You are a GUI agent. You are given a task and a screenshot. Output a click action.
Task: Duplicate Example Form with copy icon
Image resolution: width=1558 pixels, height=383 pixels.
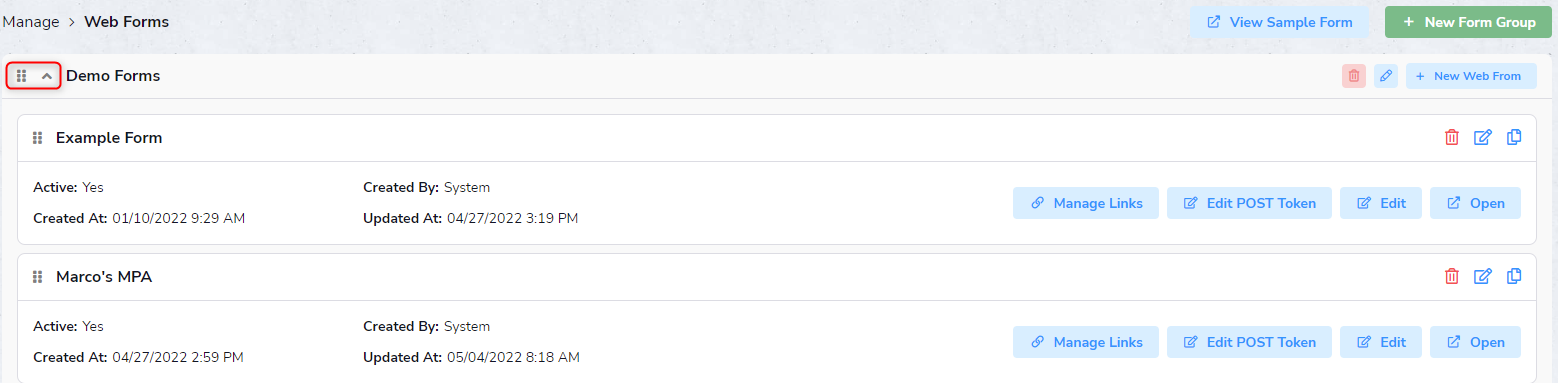[1514, 137]
